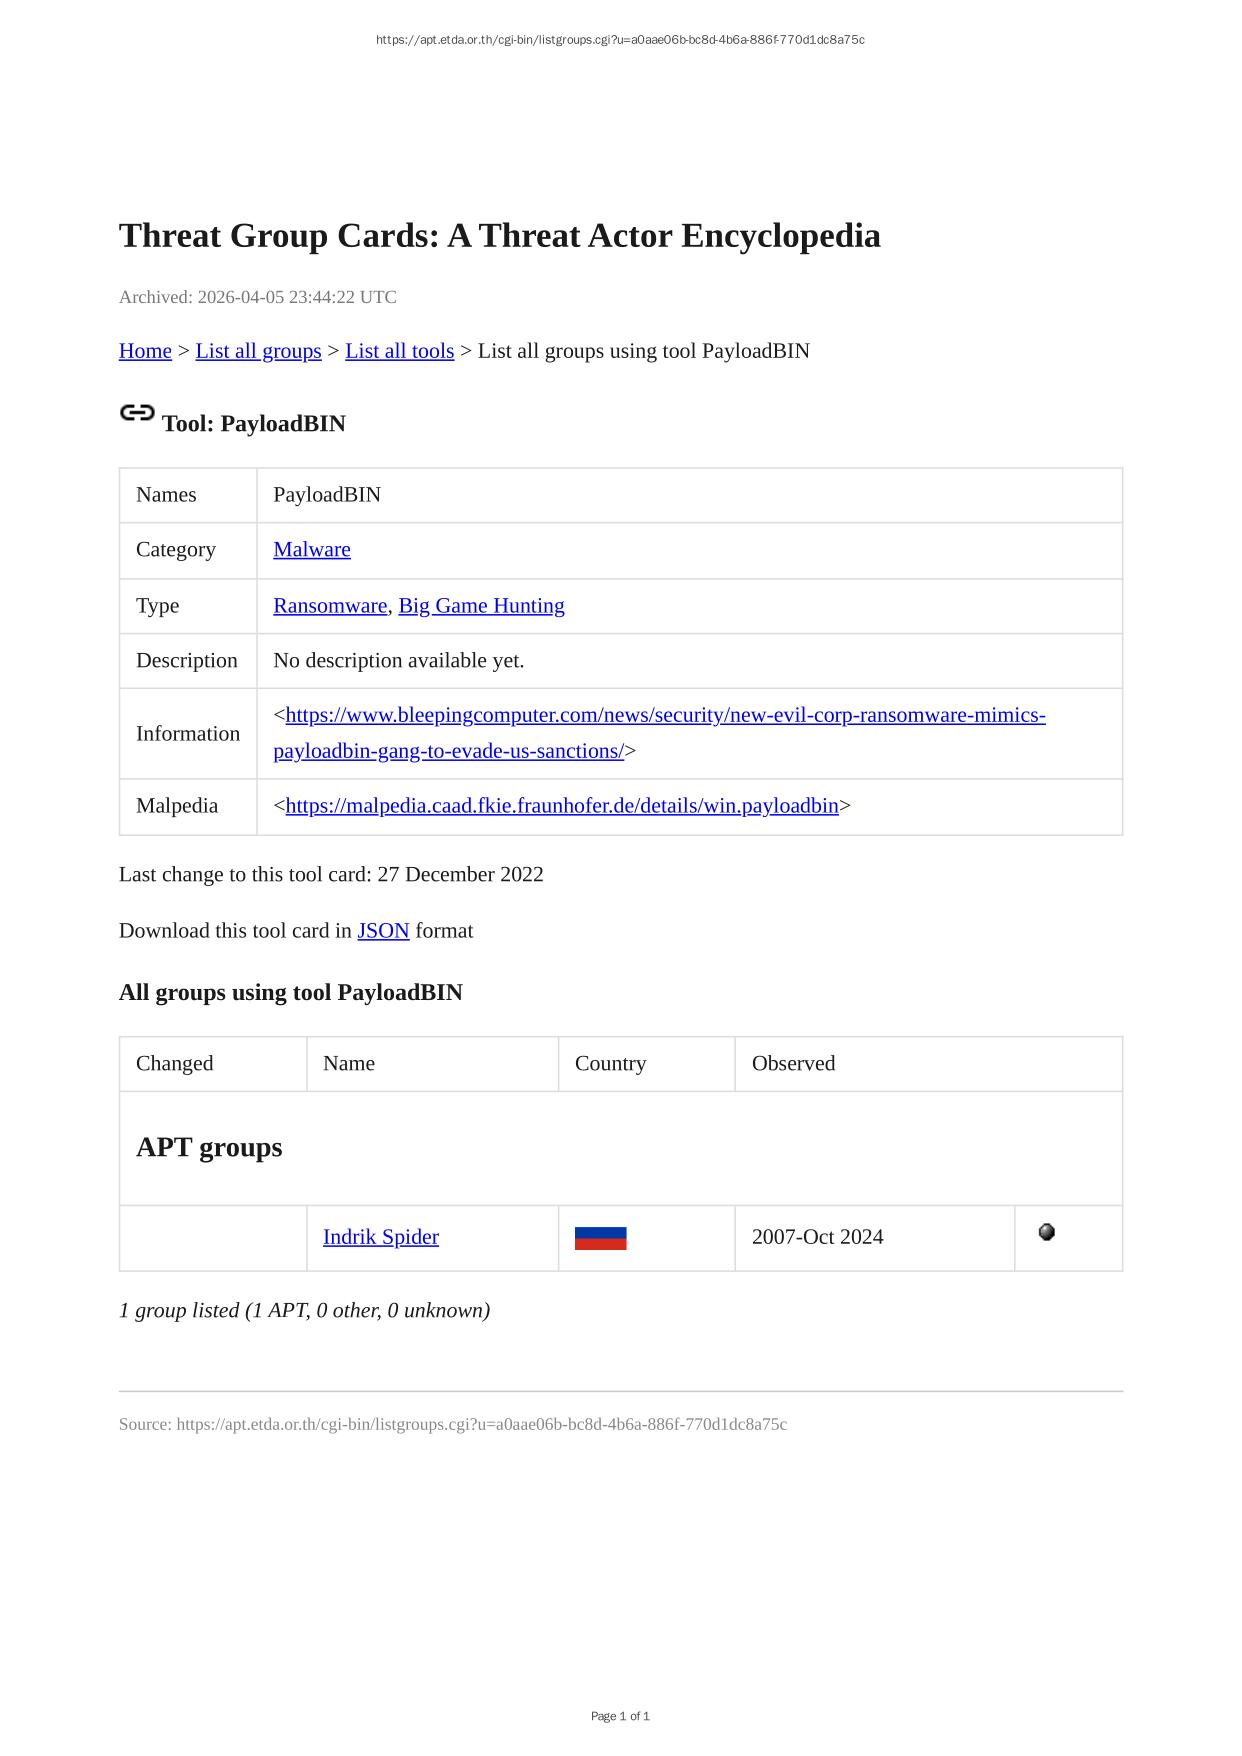Follow the Malware category link
The height and width of the screenshot is (1756, 1242).
(x=312, y=549)
